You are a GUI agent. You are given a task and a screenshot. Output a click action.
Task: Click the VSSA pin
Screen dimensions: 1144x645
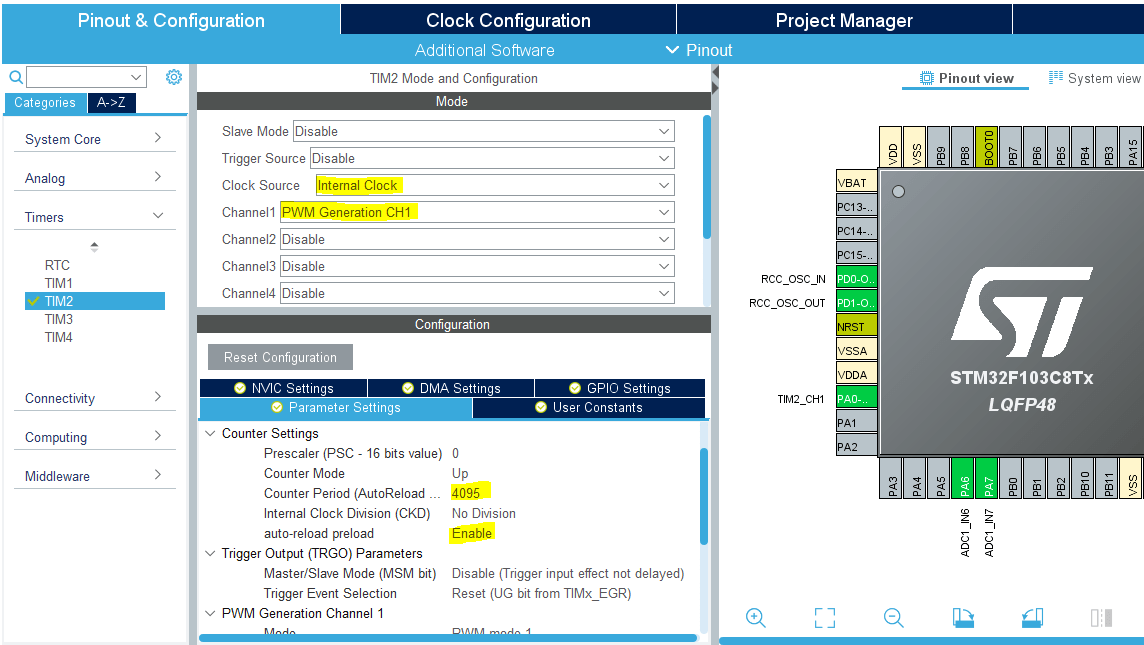tap(856, 351)
